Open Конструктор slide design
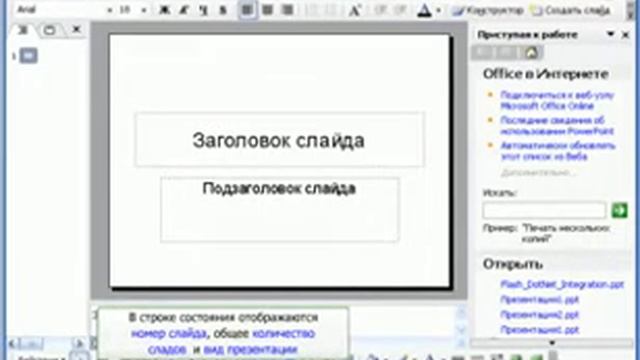 [x=488, y=10]
